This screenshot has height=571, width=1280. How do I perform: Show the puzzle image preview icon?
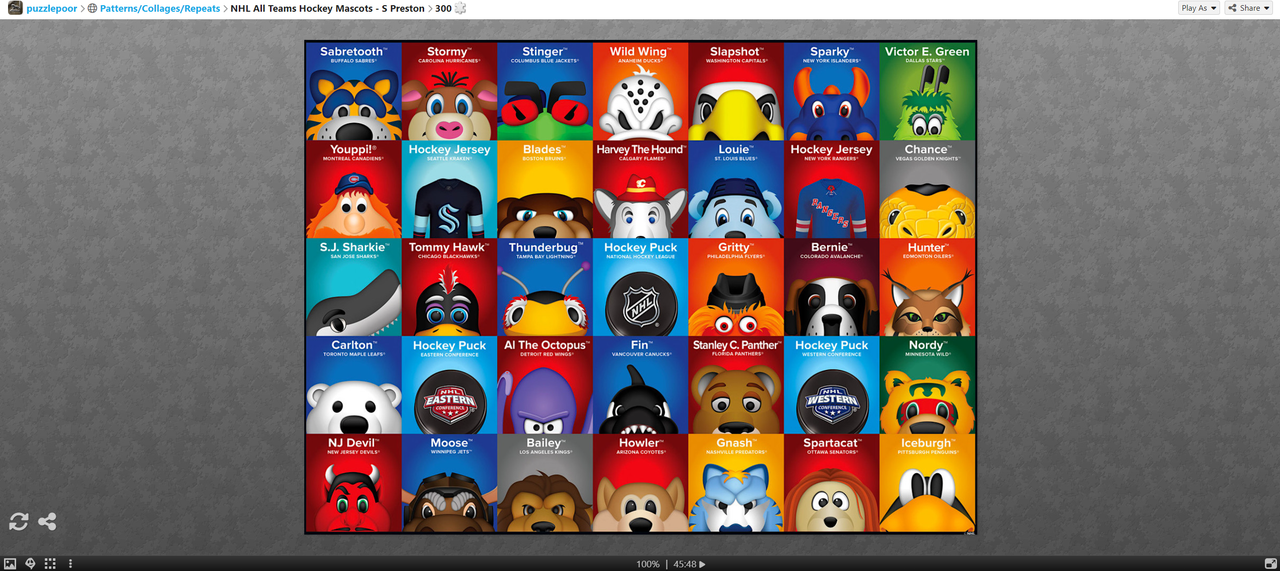(10, 564)
